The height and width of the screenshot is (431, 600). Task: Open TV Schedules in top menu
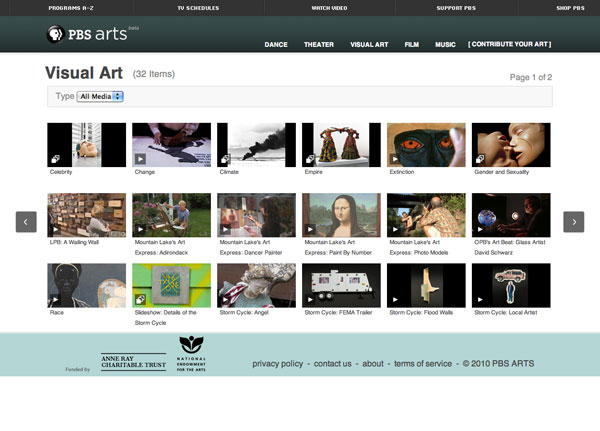198,8
